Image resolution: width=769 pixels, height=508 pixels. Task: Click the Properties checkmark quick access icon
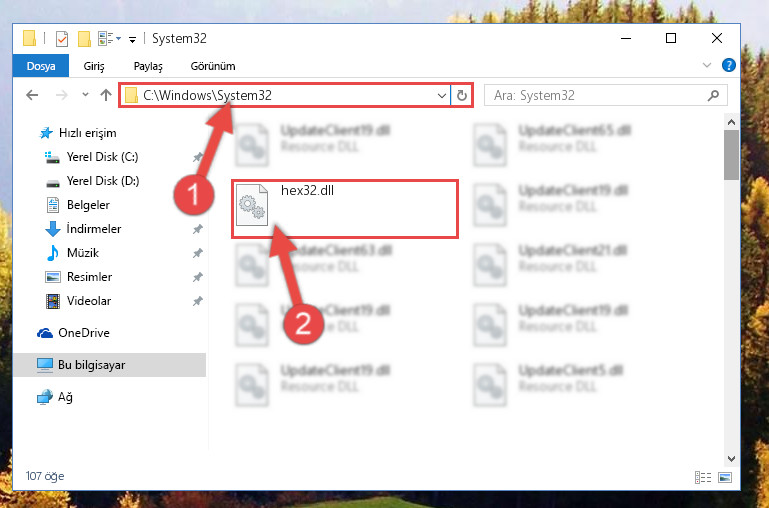(62, 38)
